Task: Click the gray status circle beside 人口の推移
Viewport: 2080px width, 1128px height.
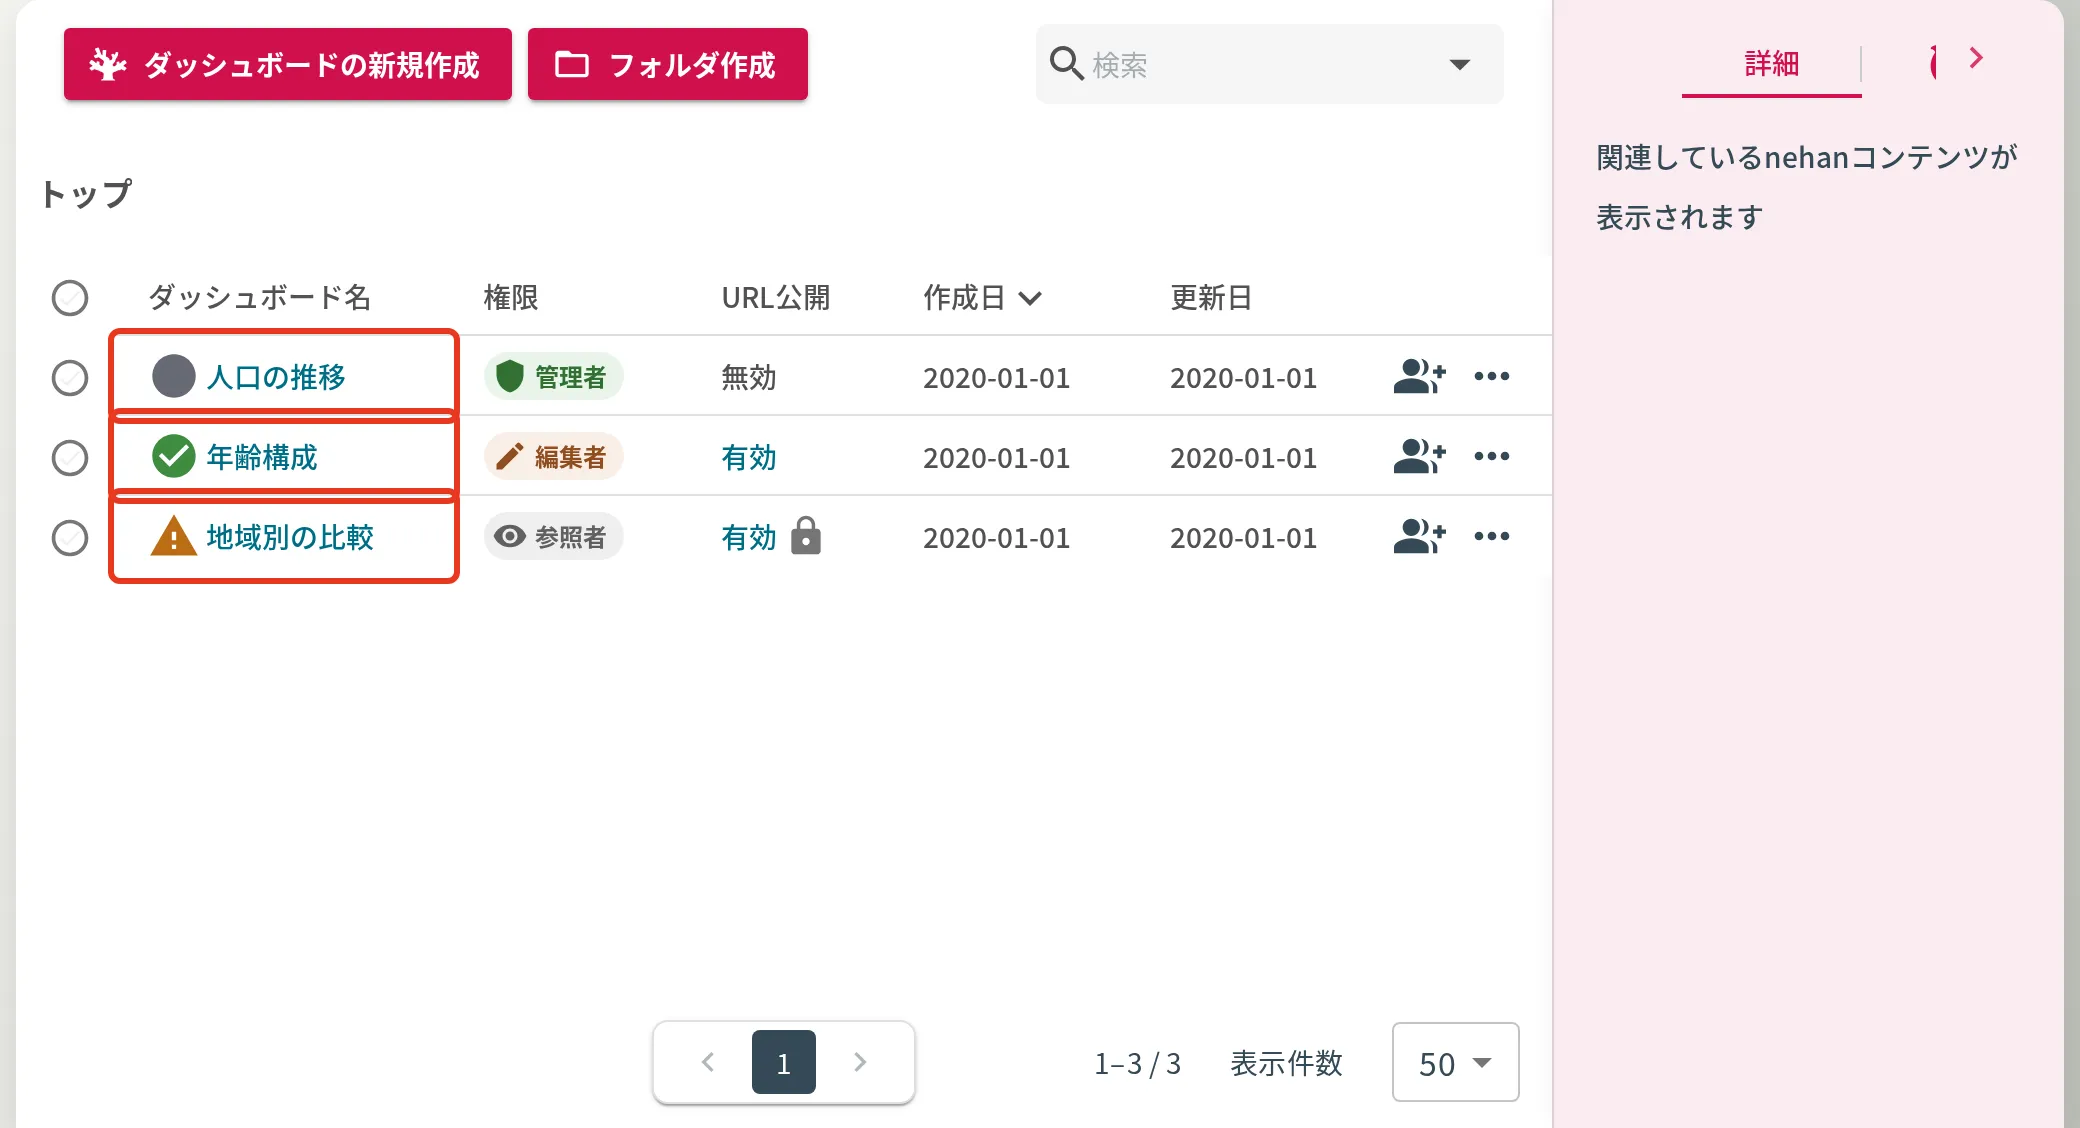Action: tap(173, 377)
